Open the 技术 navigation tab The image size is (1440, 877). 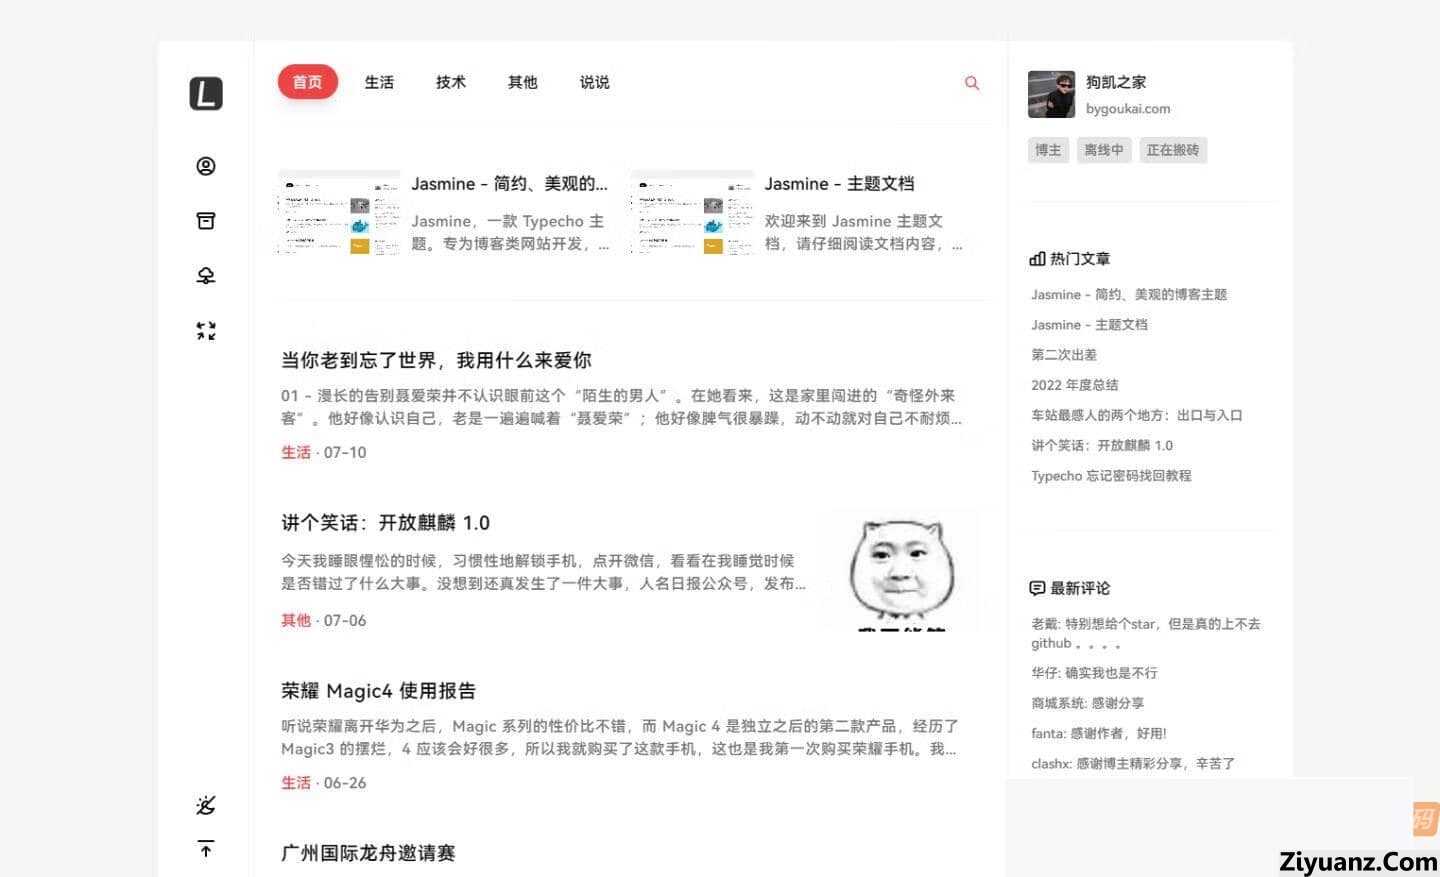click(451, 82)
